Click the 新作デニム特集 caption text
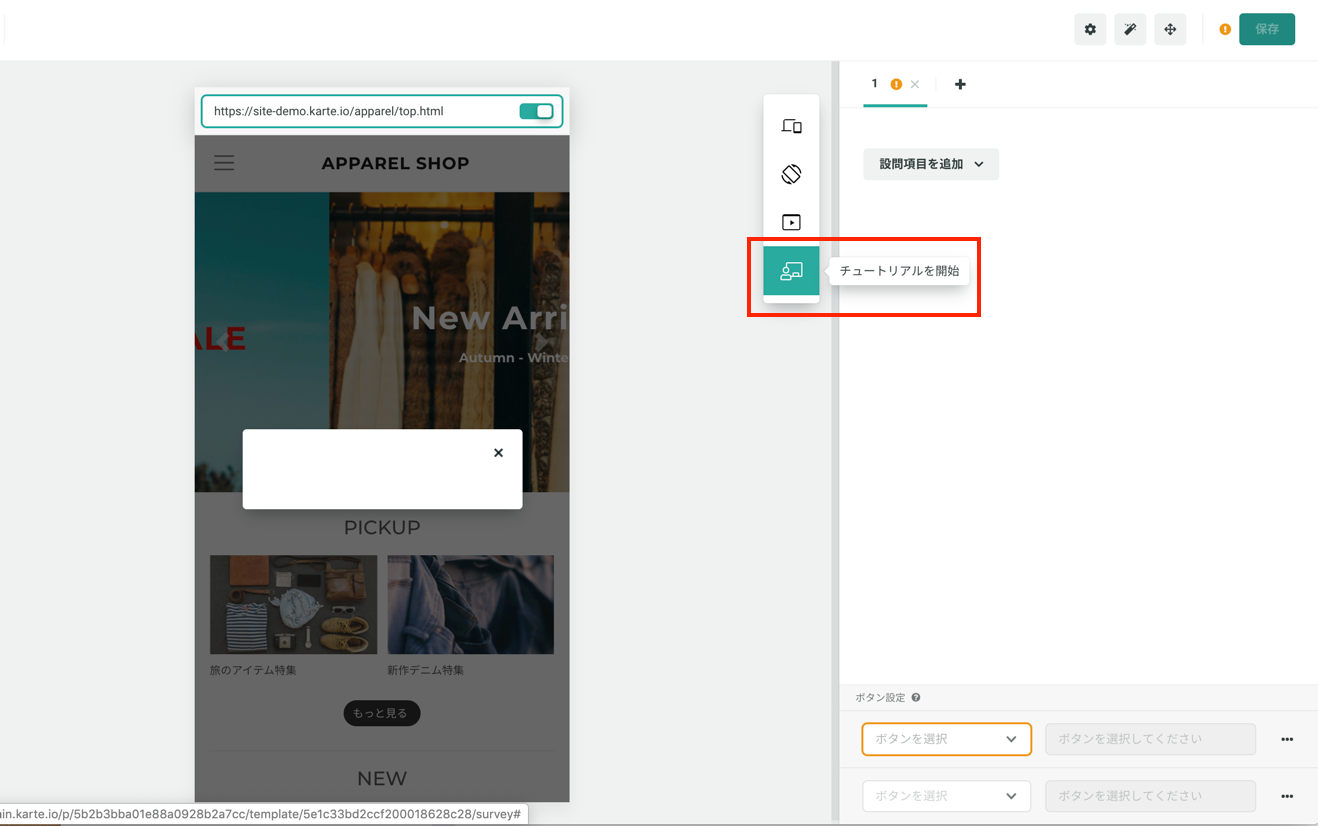This screenshot has height=826, width=1318. click(426, 670)
